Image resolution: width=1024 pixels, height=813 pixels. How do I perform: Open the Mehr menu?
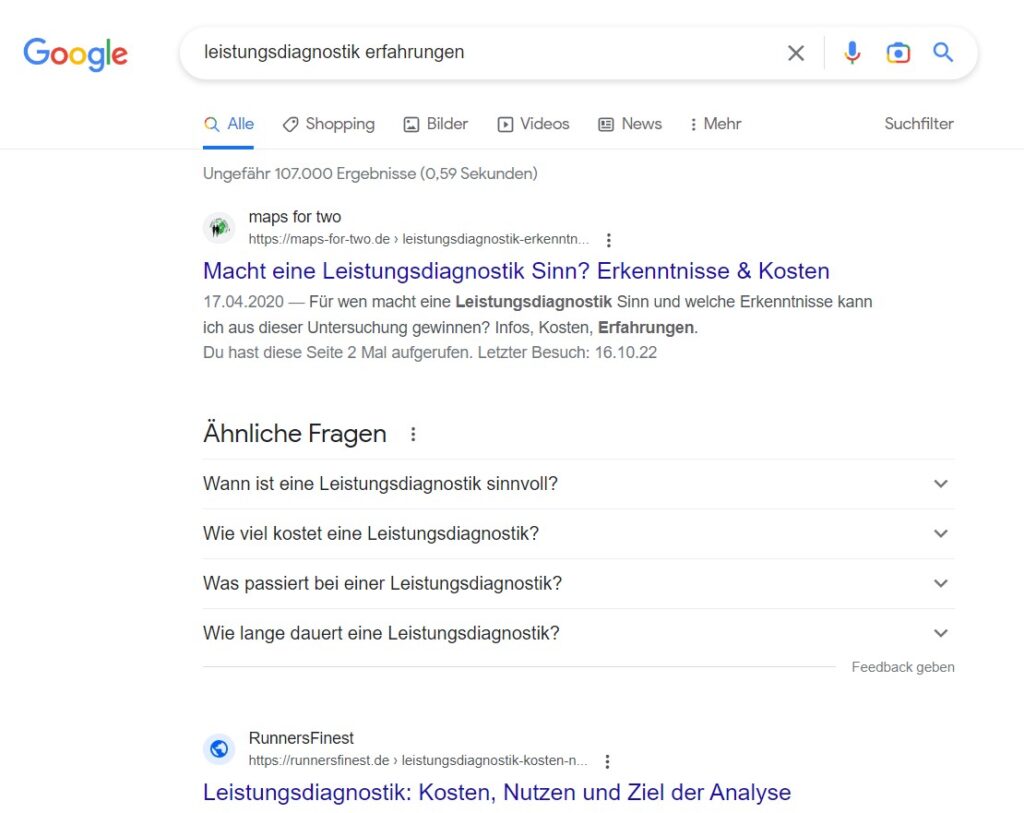(x=716, y=124)
